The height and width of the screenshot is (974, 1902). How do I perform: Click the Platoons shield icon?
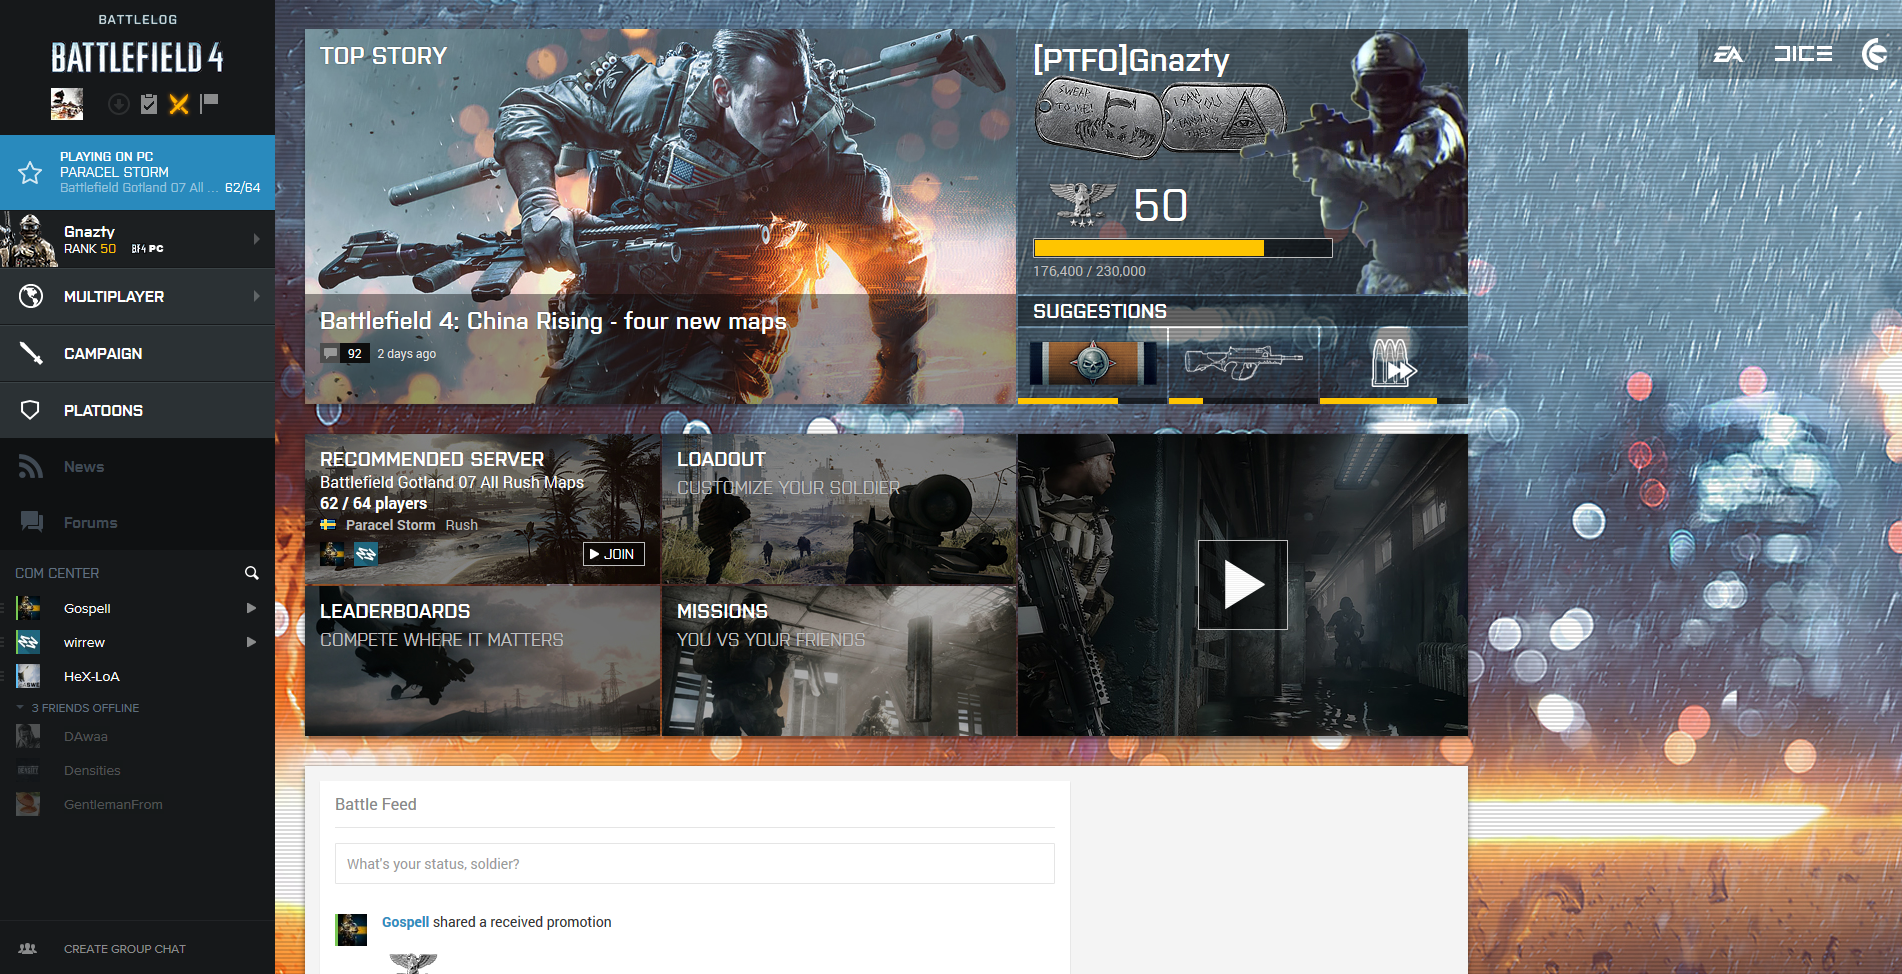coord(31,410)
